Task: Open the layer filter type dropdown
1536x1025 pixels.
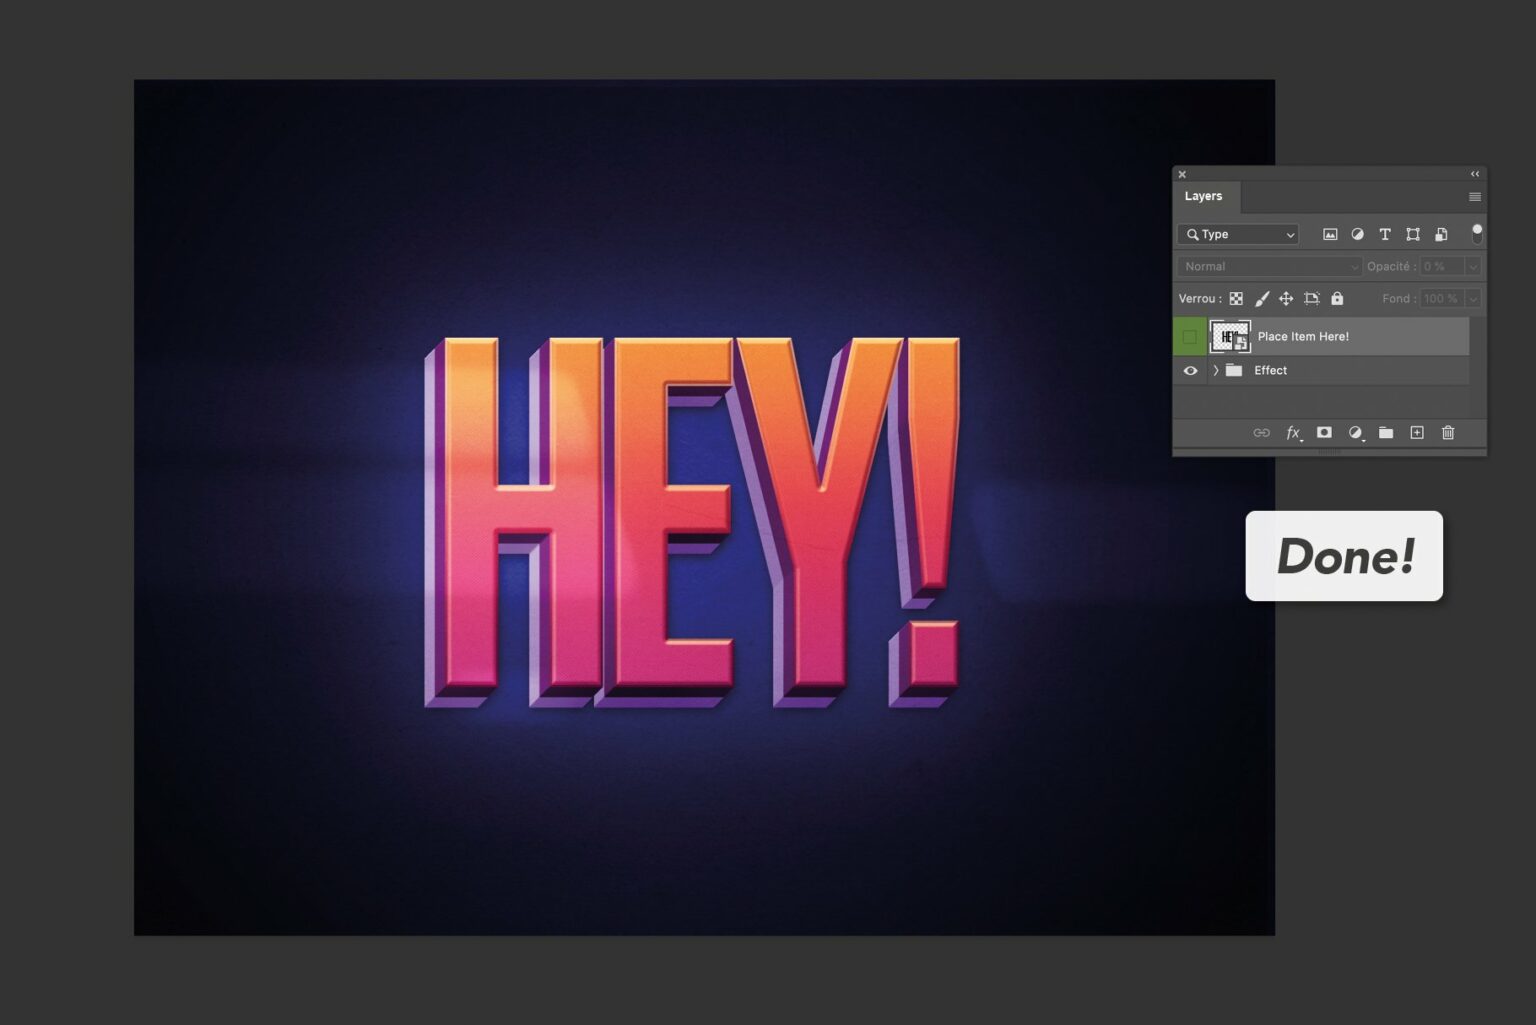Action: (1238, 234)
